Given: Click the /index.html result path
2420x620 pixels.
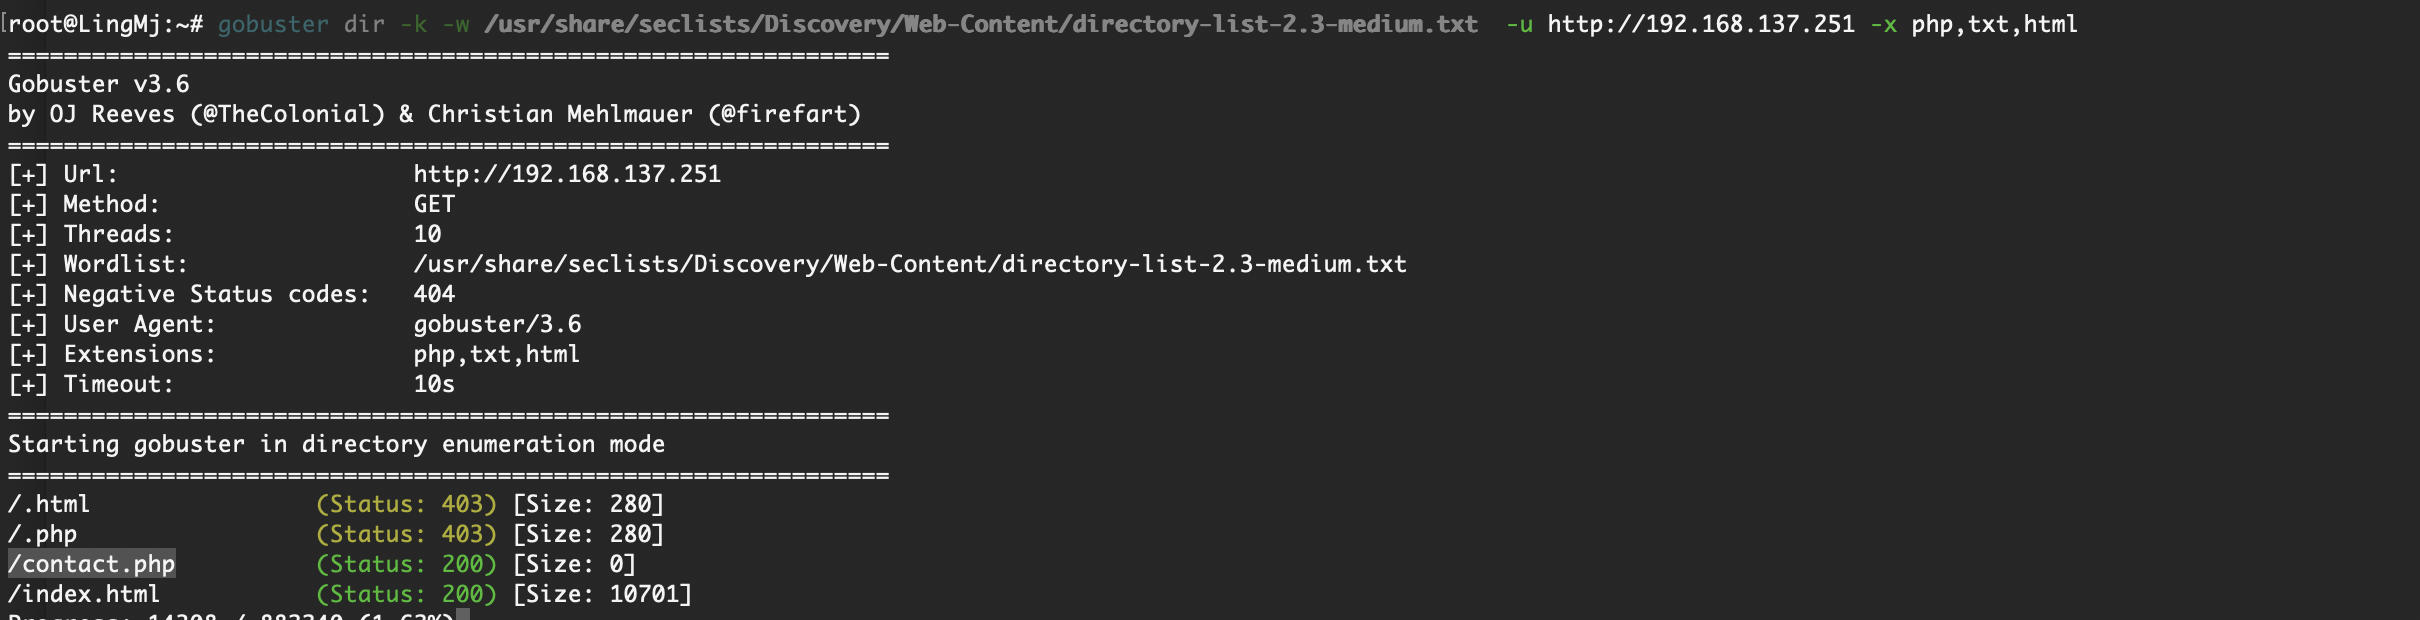Looking at the screenshot, I should click(x=84, y=594).
